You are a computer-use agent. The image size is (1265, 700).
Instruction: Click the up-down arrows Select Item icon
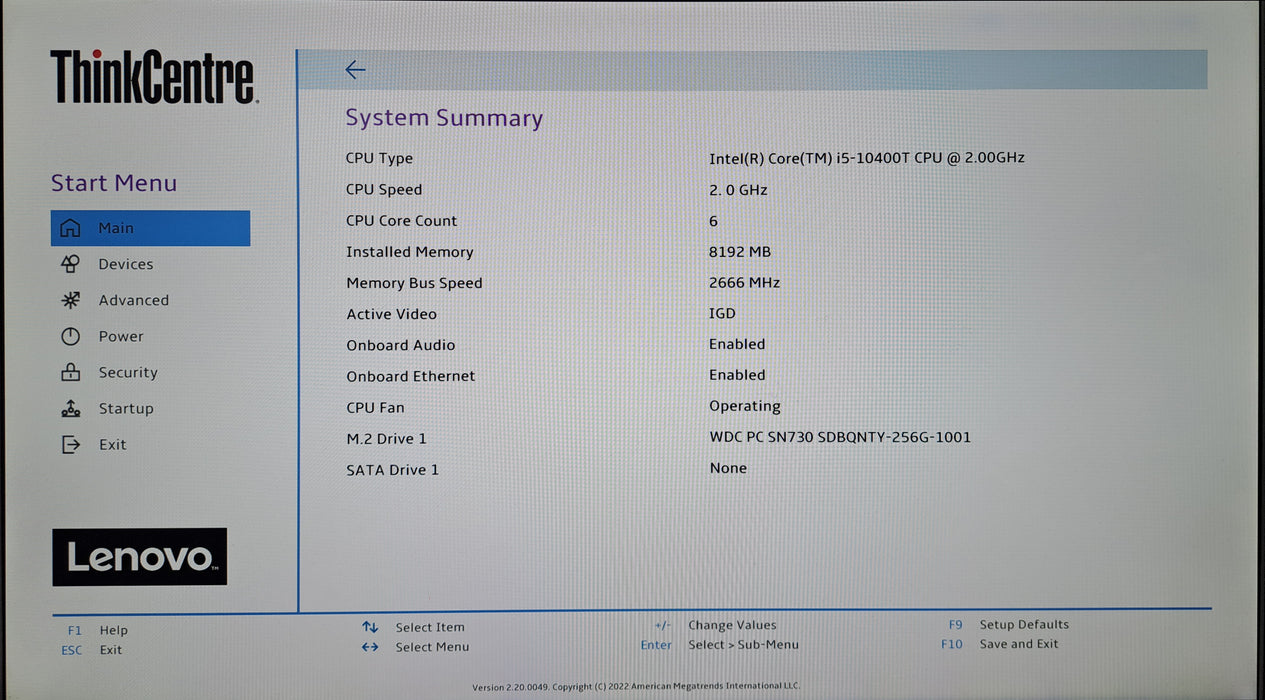click(x=370, y=627)
